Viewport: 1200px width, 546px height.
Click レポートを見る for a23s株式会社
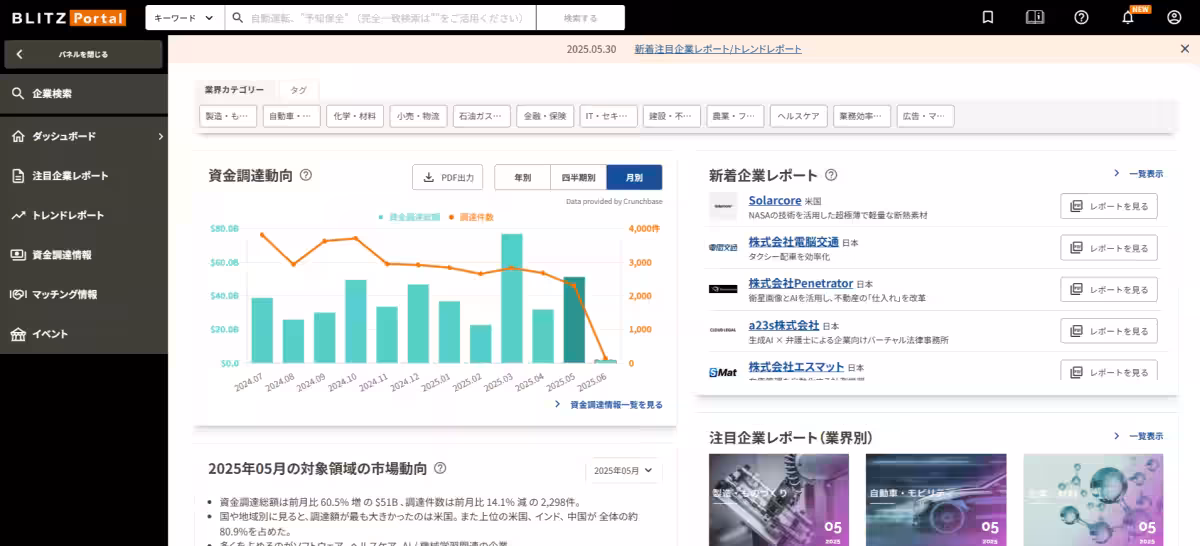[1109, 331]
